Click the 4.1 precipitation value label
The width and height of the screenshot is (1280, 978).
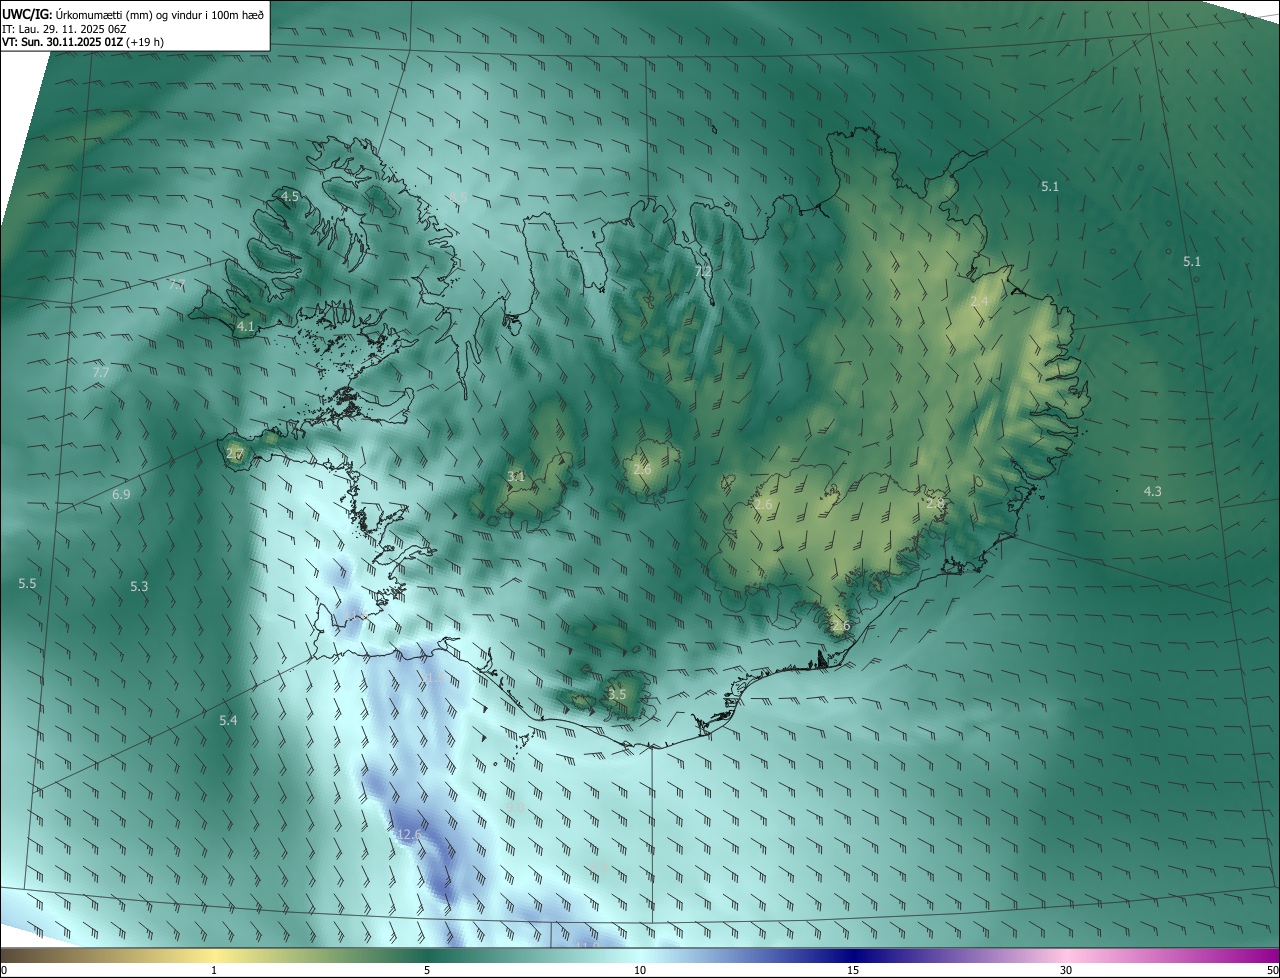[246, 327]
